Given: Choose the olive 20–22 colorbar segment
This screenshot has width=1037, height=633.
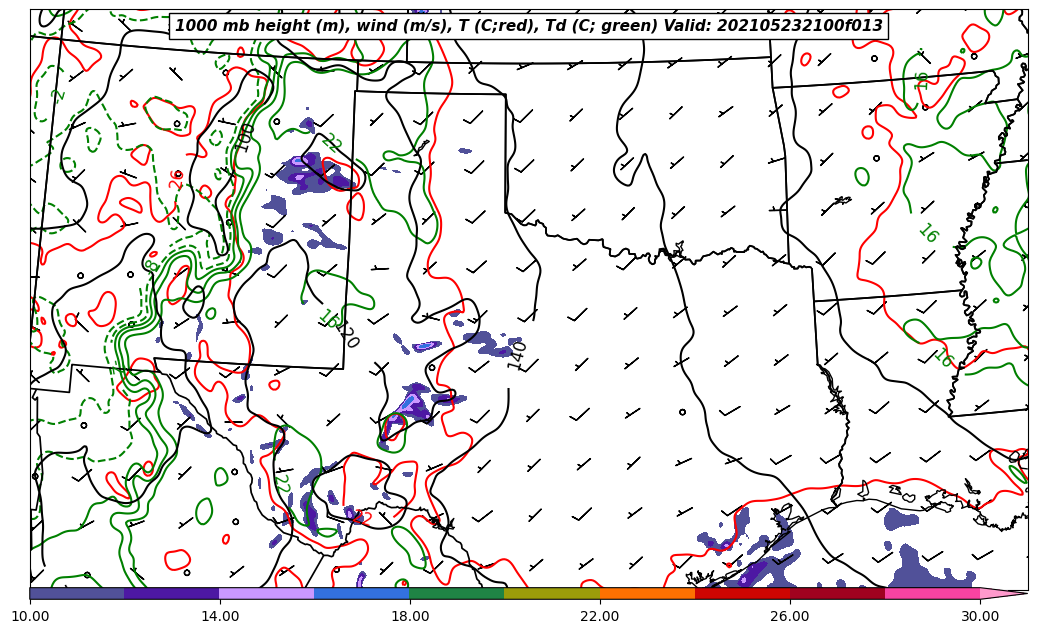Looking at the screenshot, I should (x=552, y=593).
